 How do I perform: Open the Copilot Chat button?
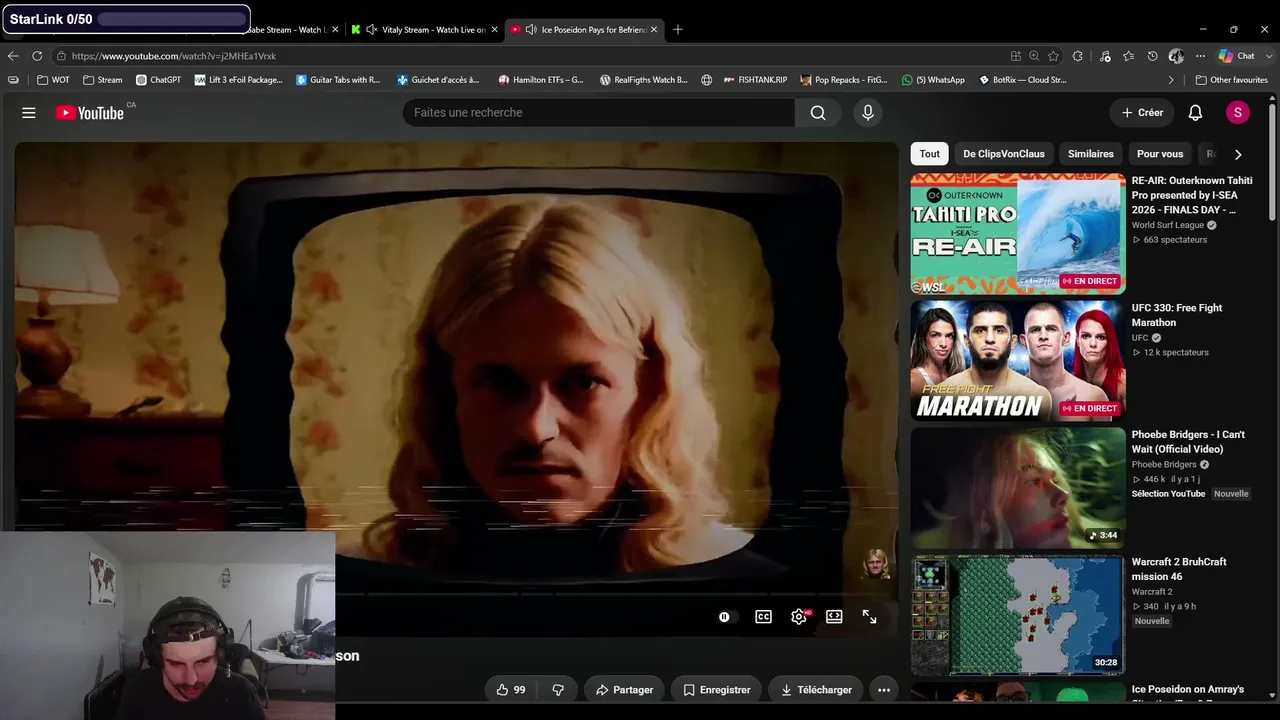coord(1237,56)
